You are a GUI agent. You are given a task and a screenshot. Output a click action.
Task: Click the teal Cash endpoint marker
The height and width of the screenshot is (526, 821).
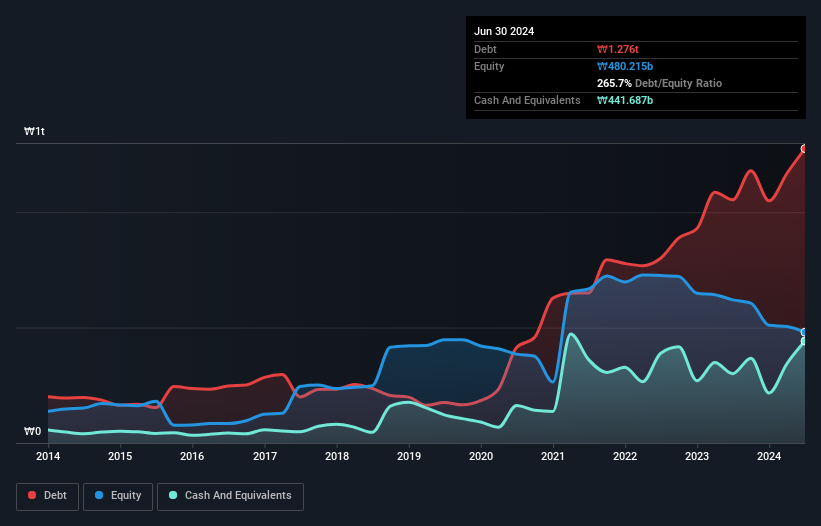805,341
